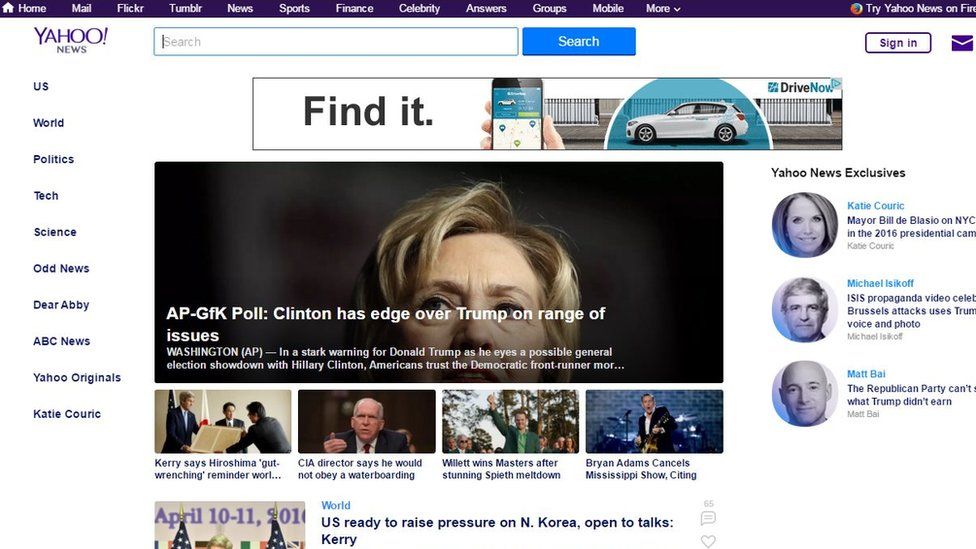Click Matt Bai's round portrait
976x549 pixels.
[x=805, y=393]
